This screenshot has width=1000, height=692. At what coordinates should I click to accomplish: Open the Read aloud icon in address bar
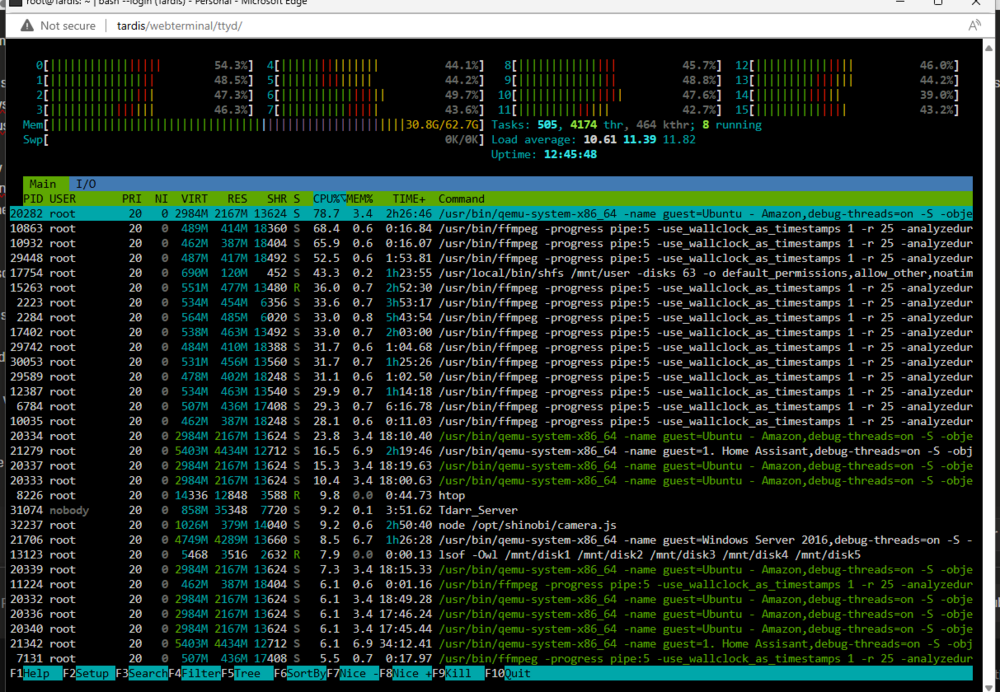click(974, 26)
